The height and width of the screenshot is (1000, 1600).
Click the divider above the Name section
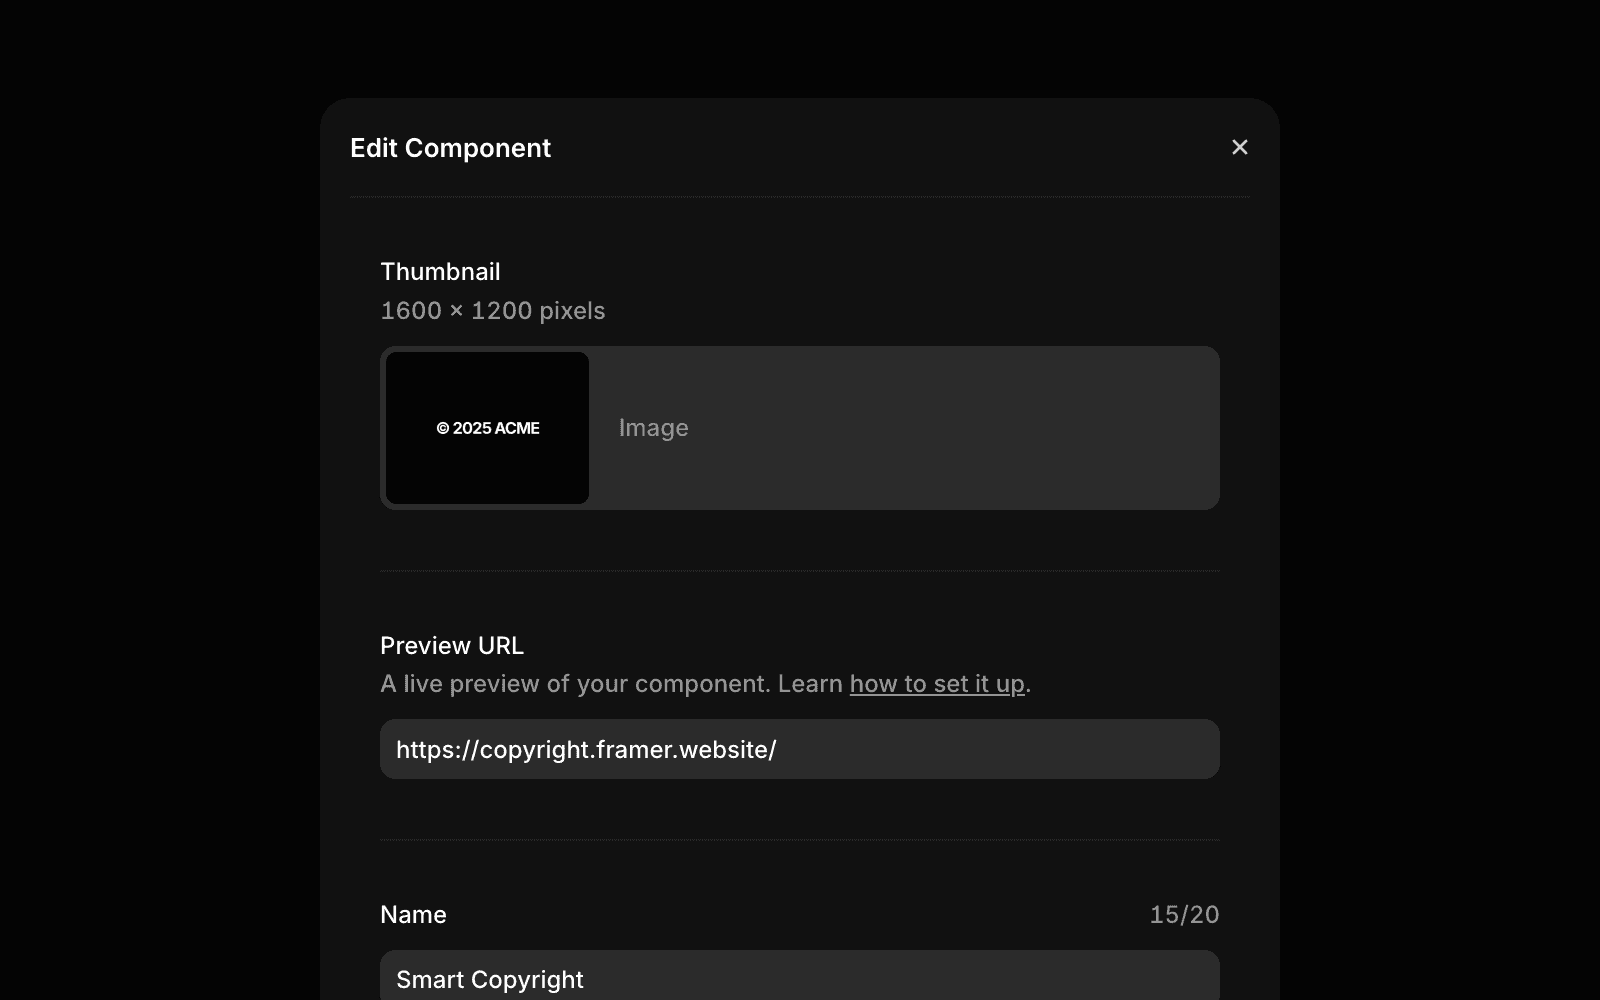click(799, 839)
